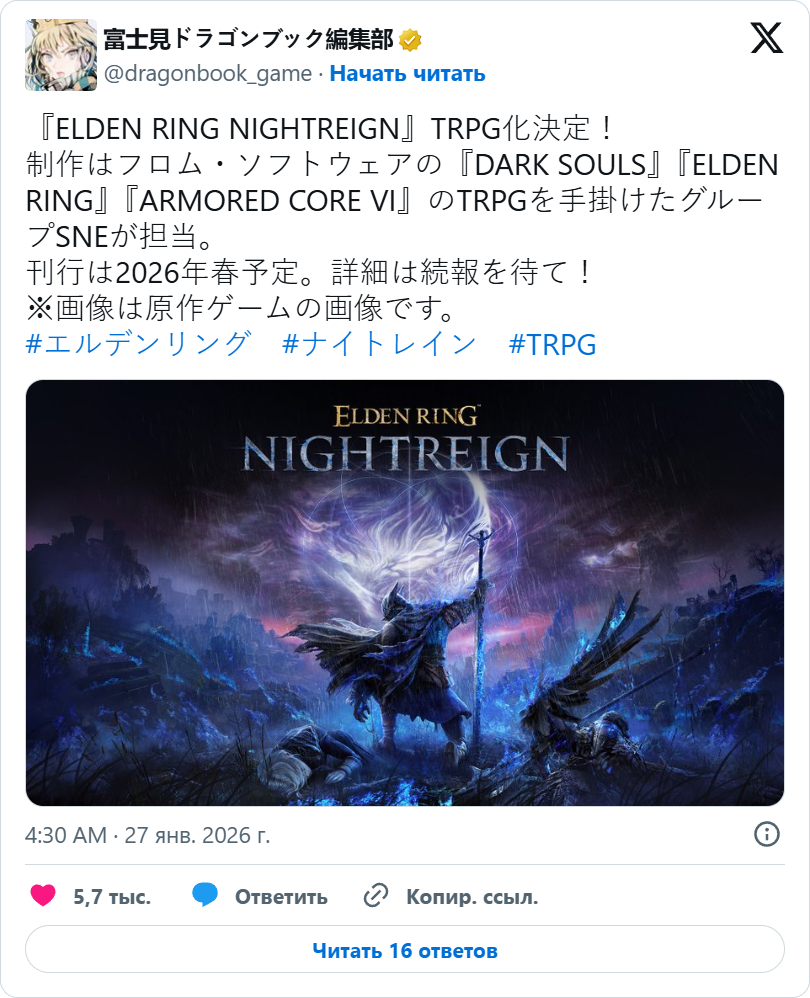Click the Ответить reply label
The image size is (810, 998).
(281, 896)
